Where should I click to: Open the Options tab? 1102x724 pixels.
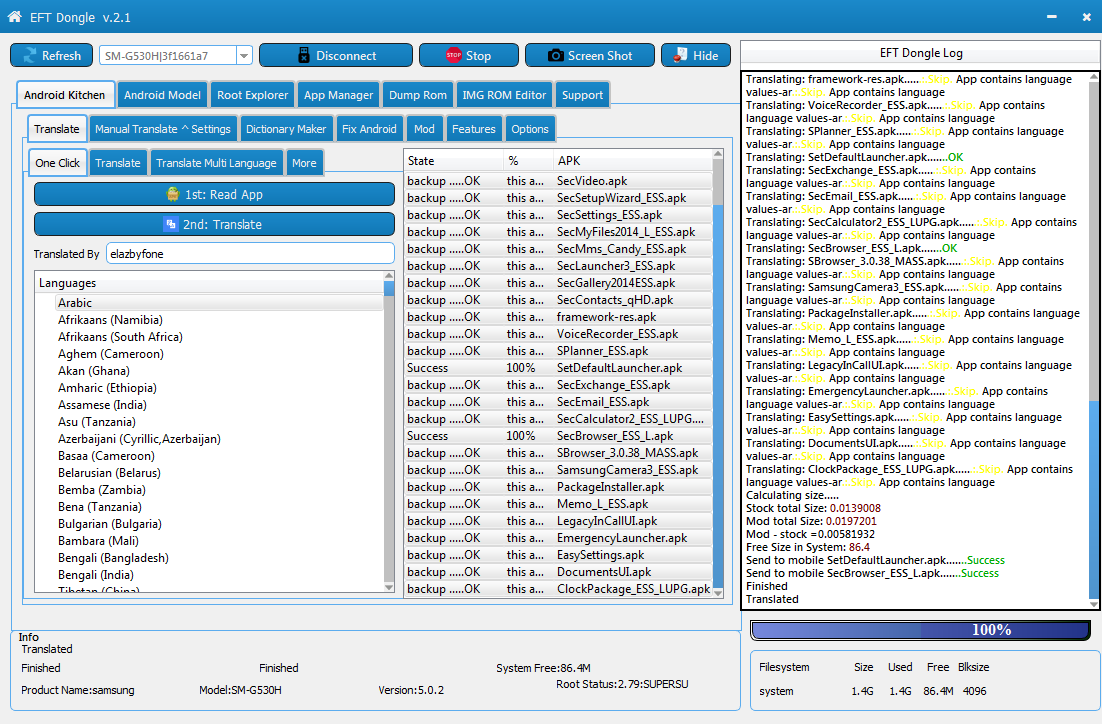530,129
